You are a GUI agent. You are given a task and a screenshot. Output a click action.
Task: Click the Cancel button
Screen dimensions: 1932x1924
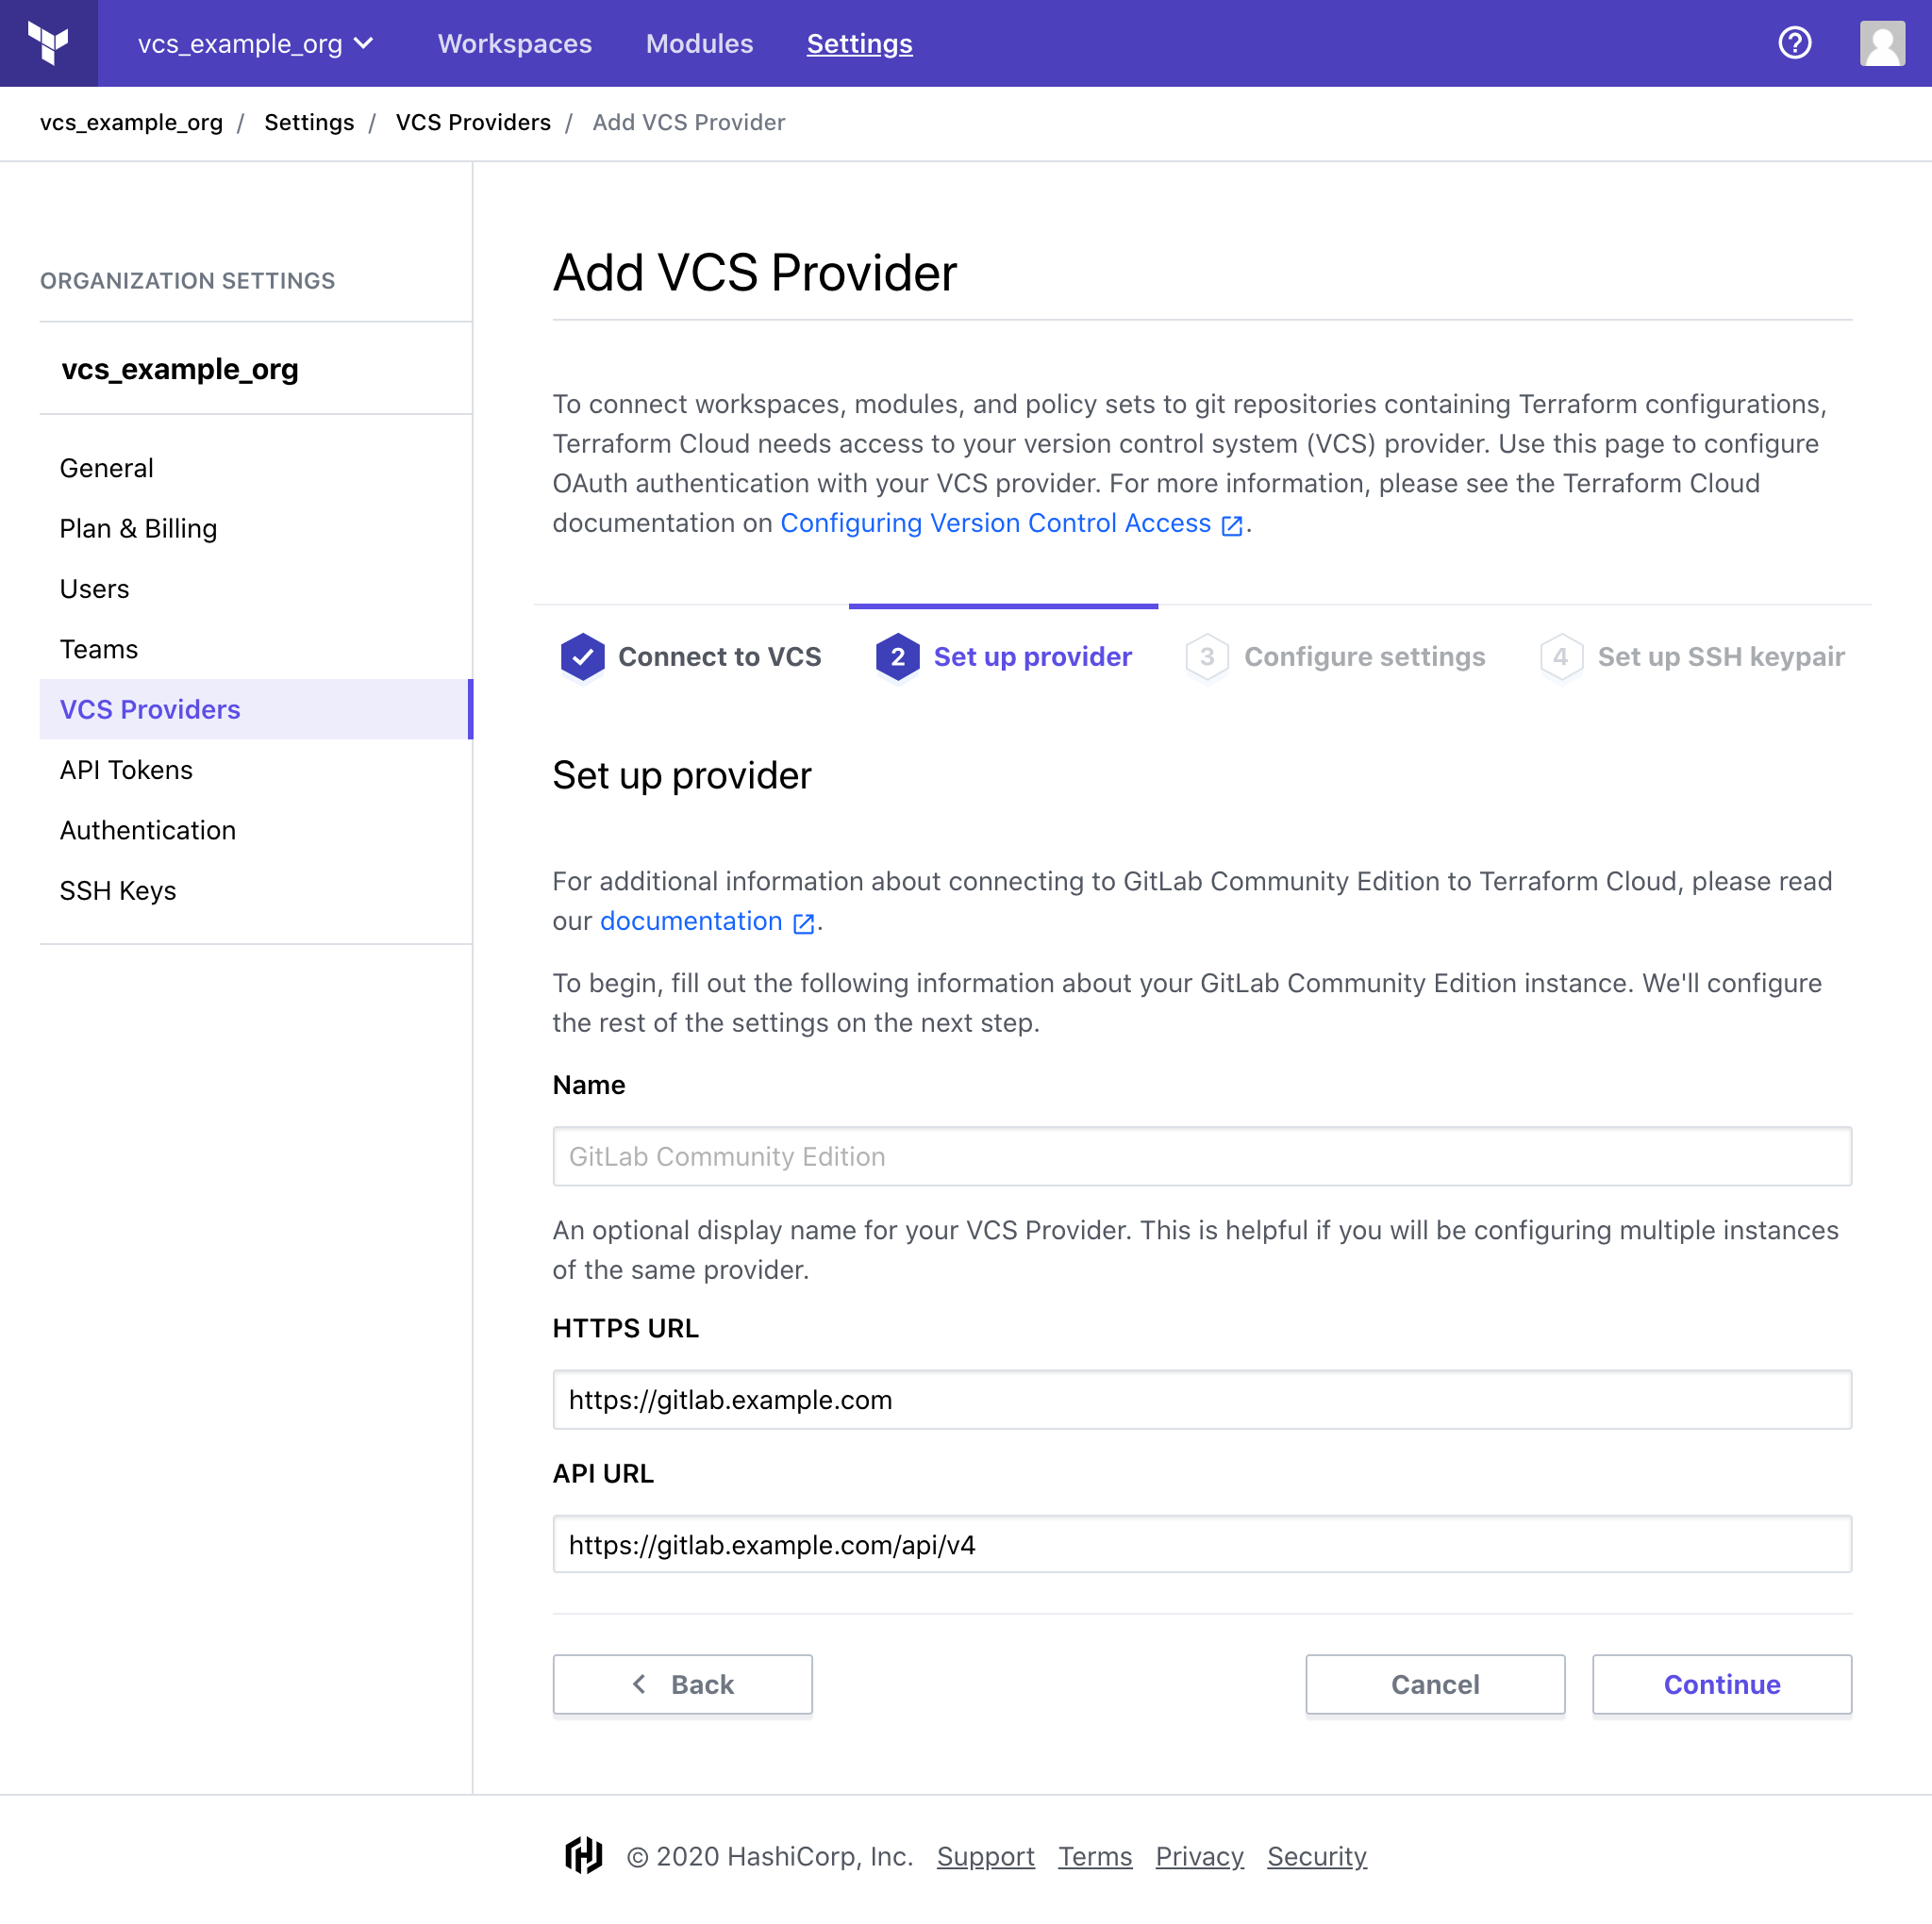click(x=1435, y=1684)
